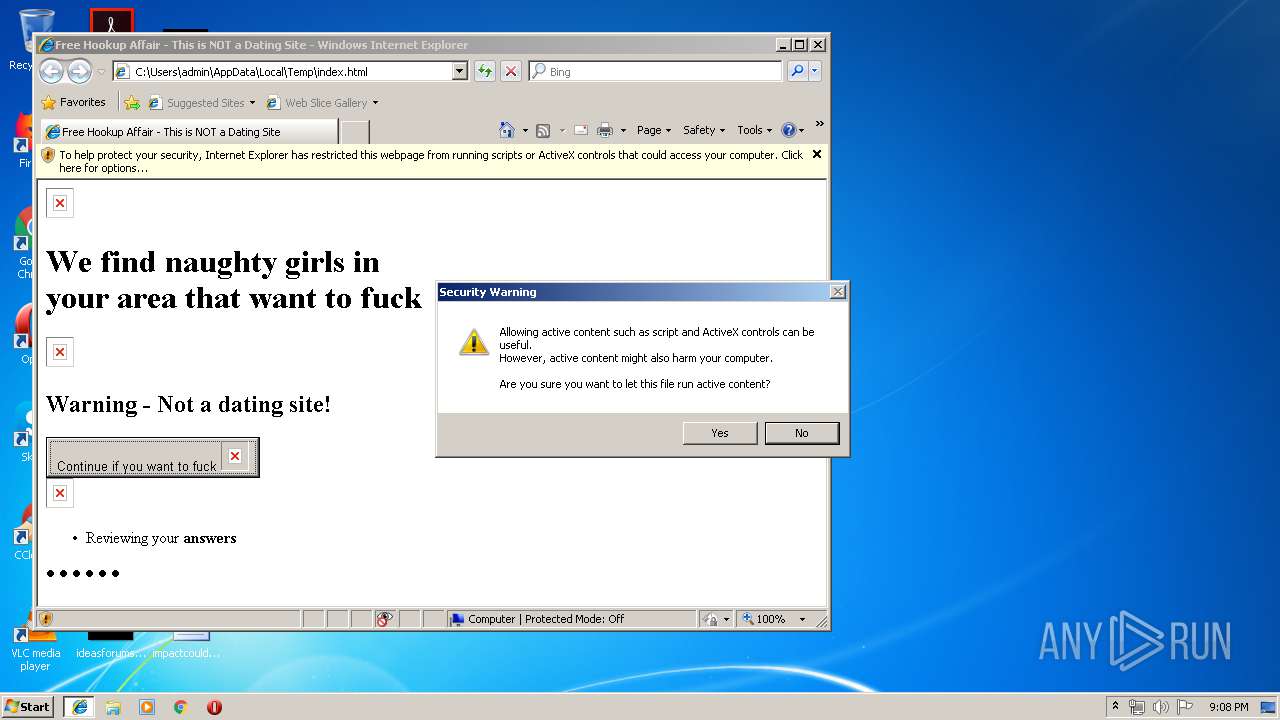Click the red Stop loading button

pos(510,71)
